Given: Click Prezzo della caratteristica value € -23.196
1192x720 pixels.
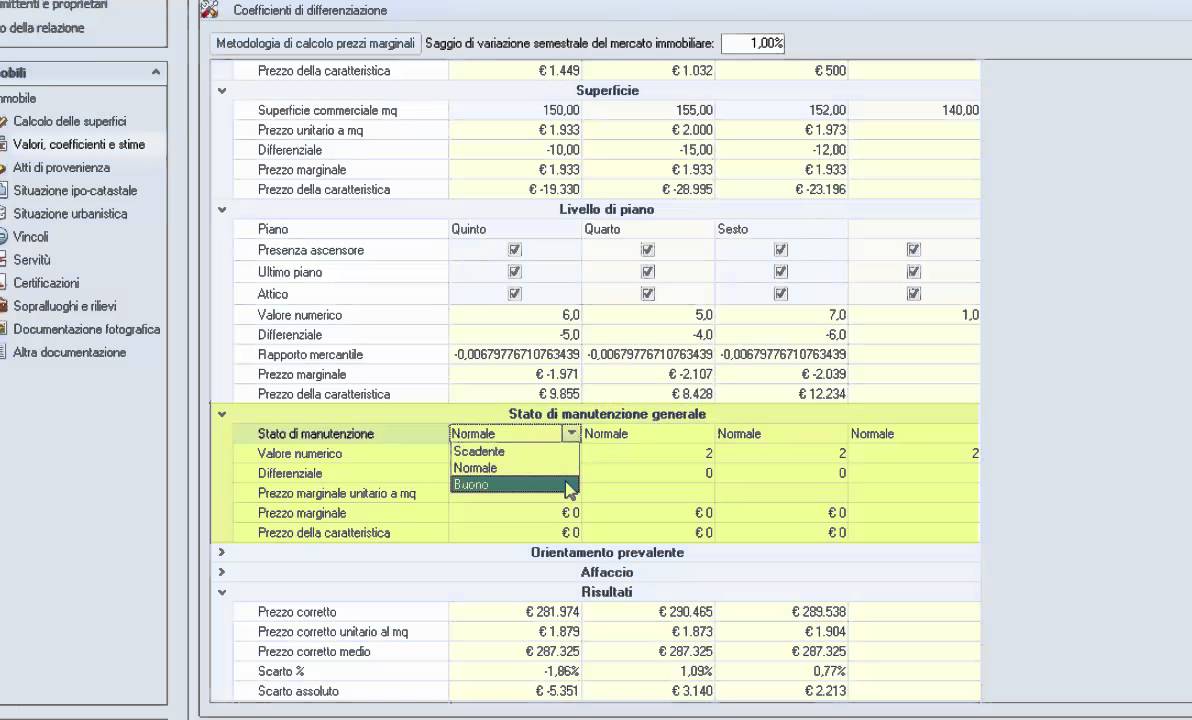Looking at the screenshot, I should click(x=820, y=189).
